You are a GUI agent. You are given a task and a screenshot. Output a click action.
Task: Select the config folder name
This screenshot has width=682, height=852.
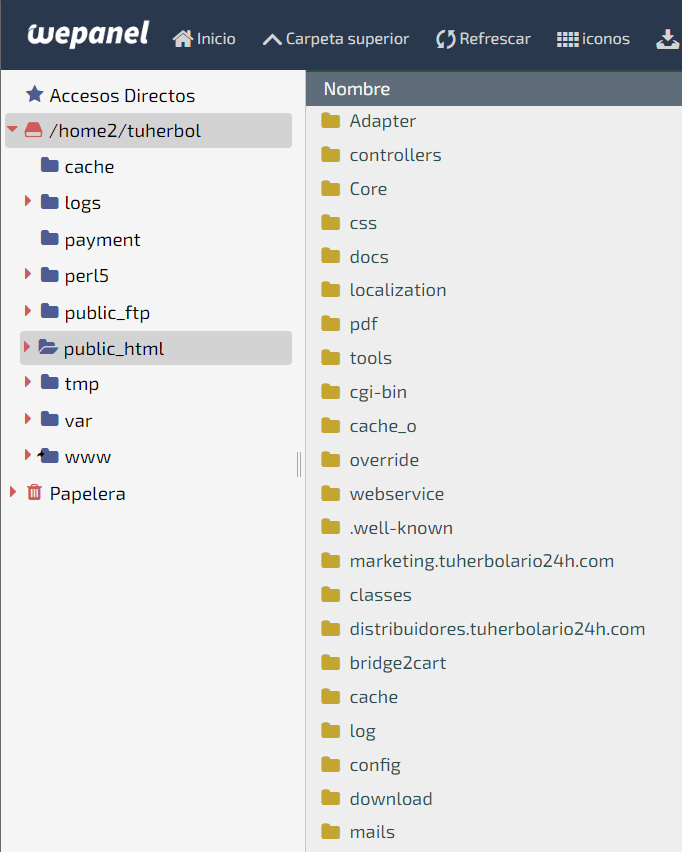(x=375, y=765)
